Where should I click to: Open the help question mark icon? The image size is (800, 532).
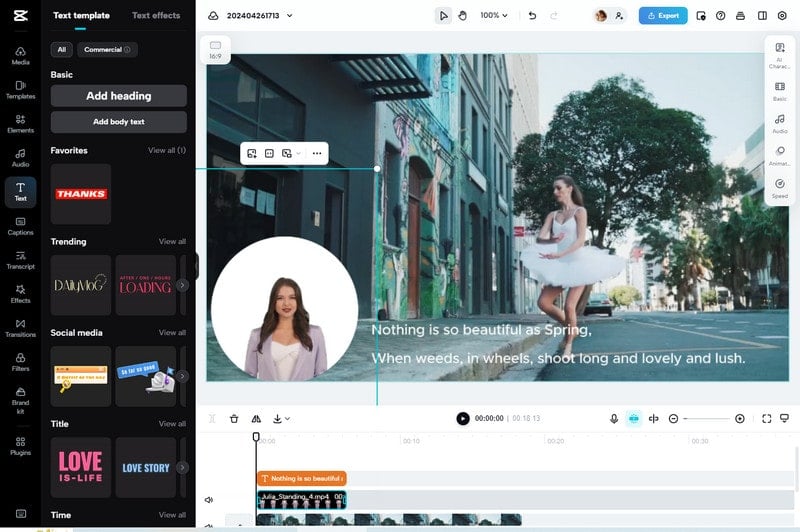pyautogui.click(x=720, y=16)
